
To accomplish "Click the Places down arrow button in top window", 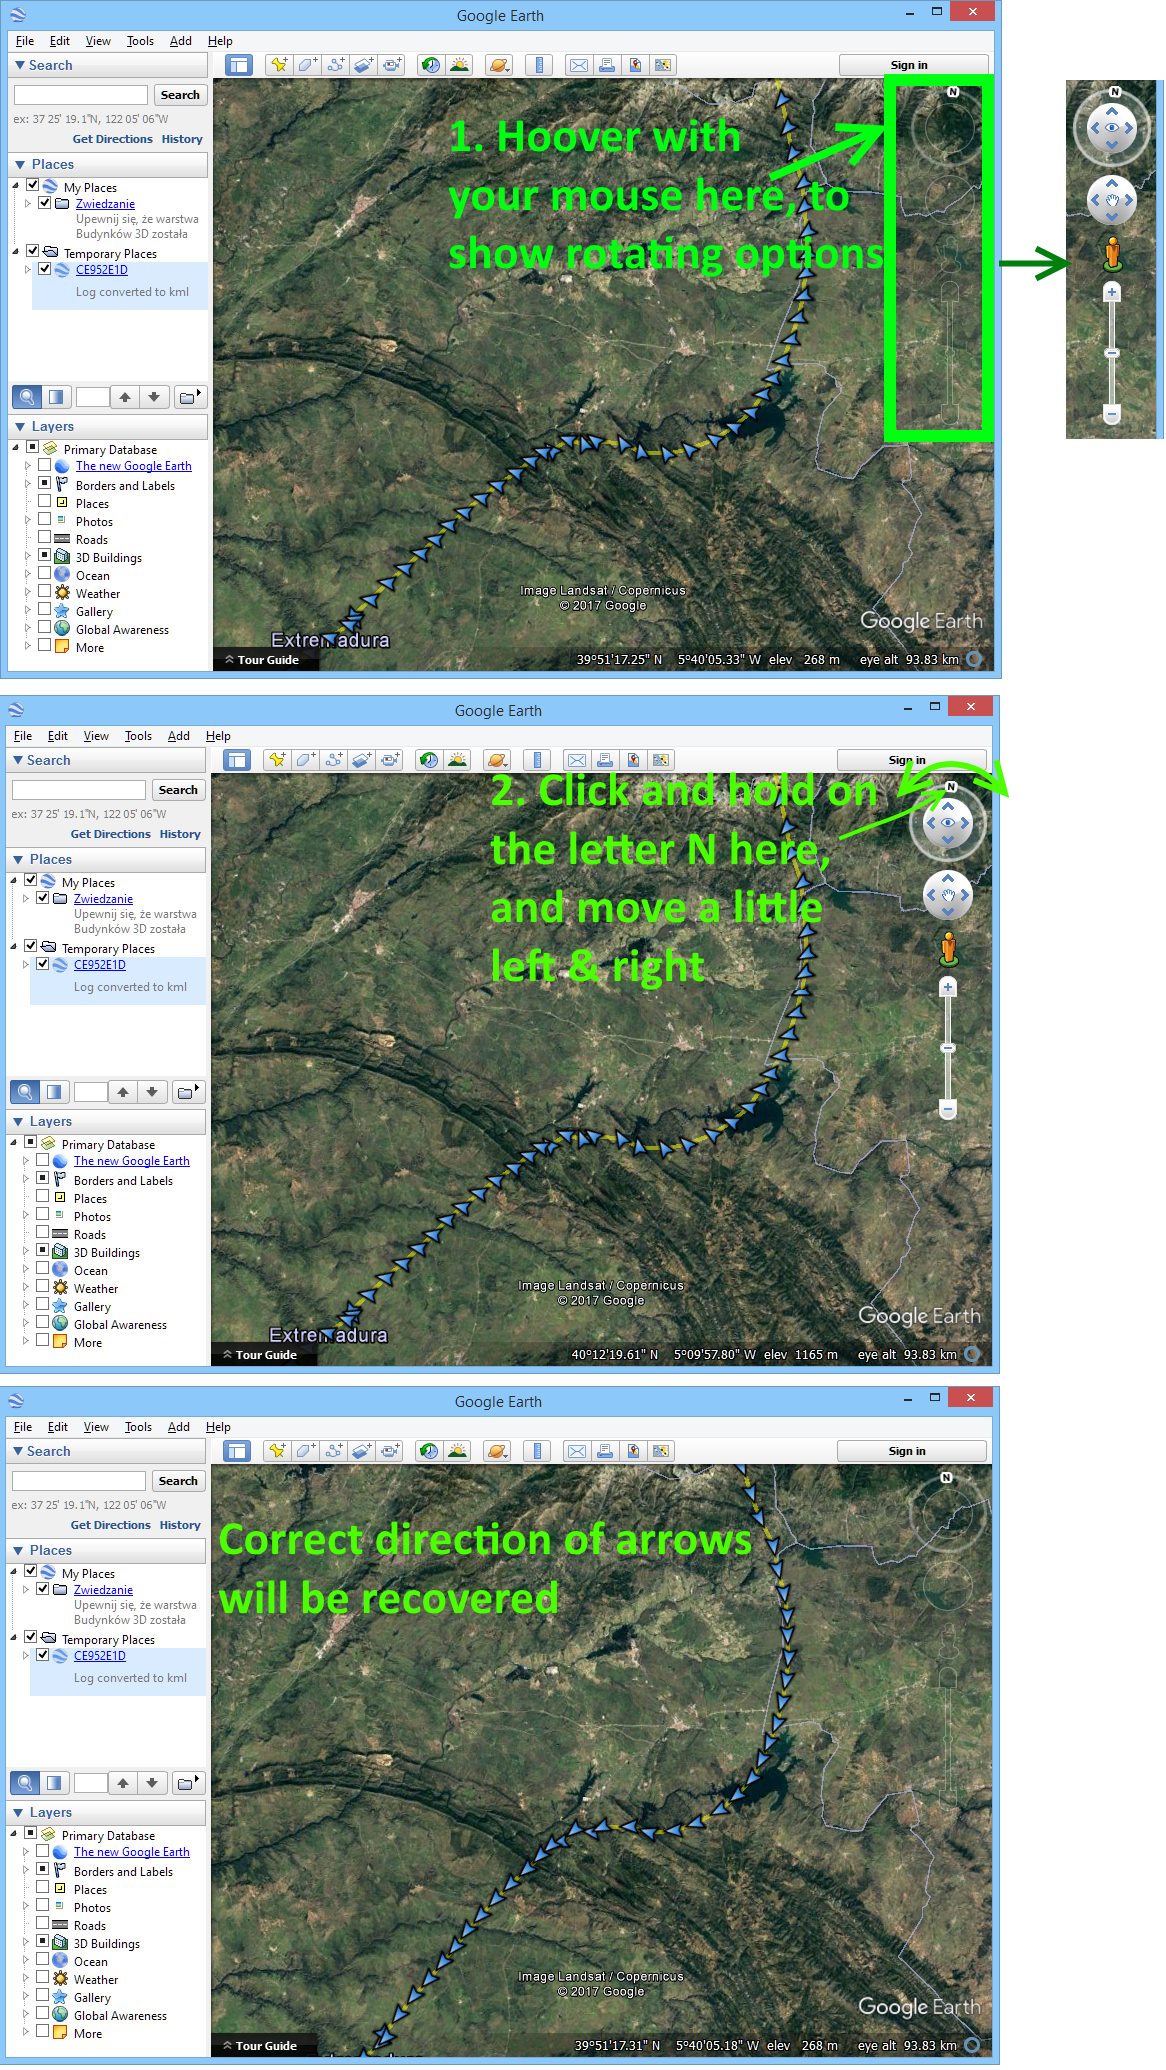I will coord(153,397).
